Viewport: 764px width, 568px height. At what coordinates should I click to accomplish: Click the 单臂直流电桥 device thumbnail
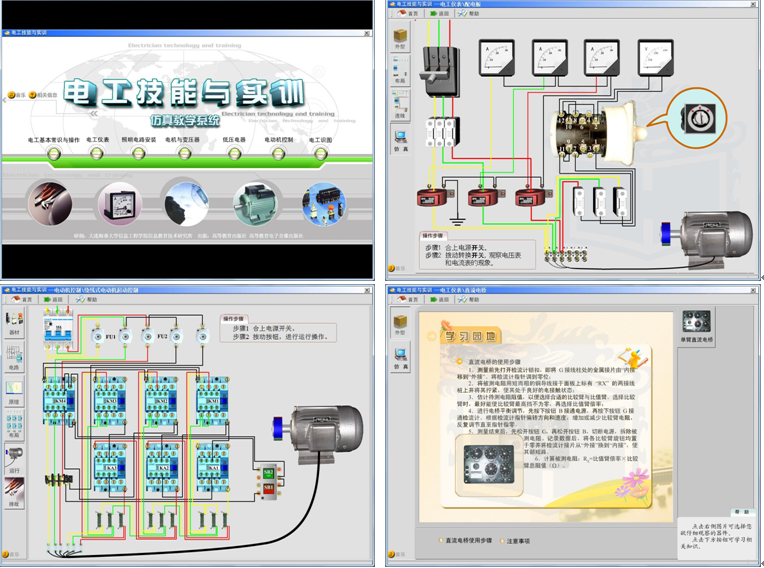(x=697, y=325)
